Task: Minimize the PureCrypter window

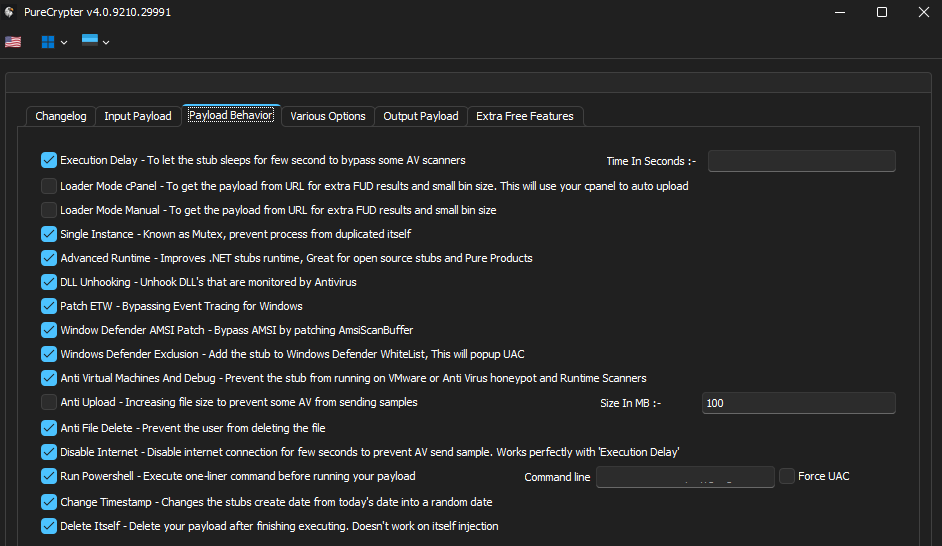Action: tap(840, 12)
